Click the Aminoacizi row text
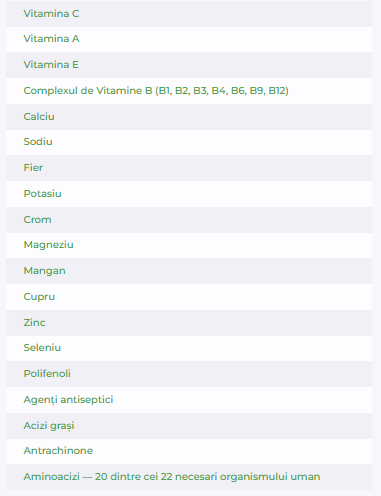Screen dimensions: 381x496 point(172,477)
